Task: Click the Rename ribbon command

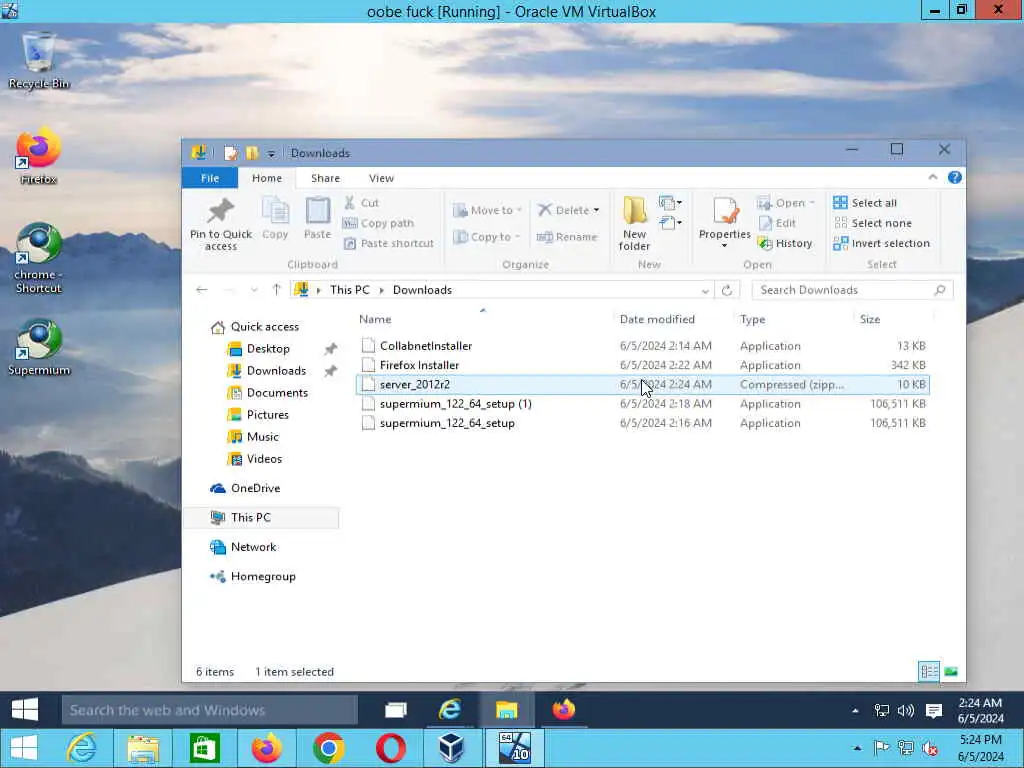Action: (x=566, y=237)
